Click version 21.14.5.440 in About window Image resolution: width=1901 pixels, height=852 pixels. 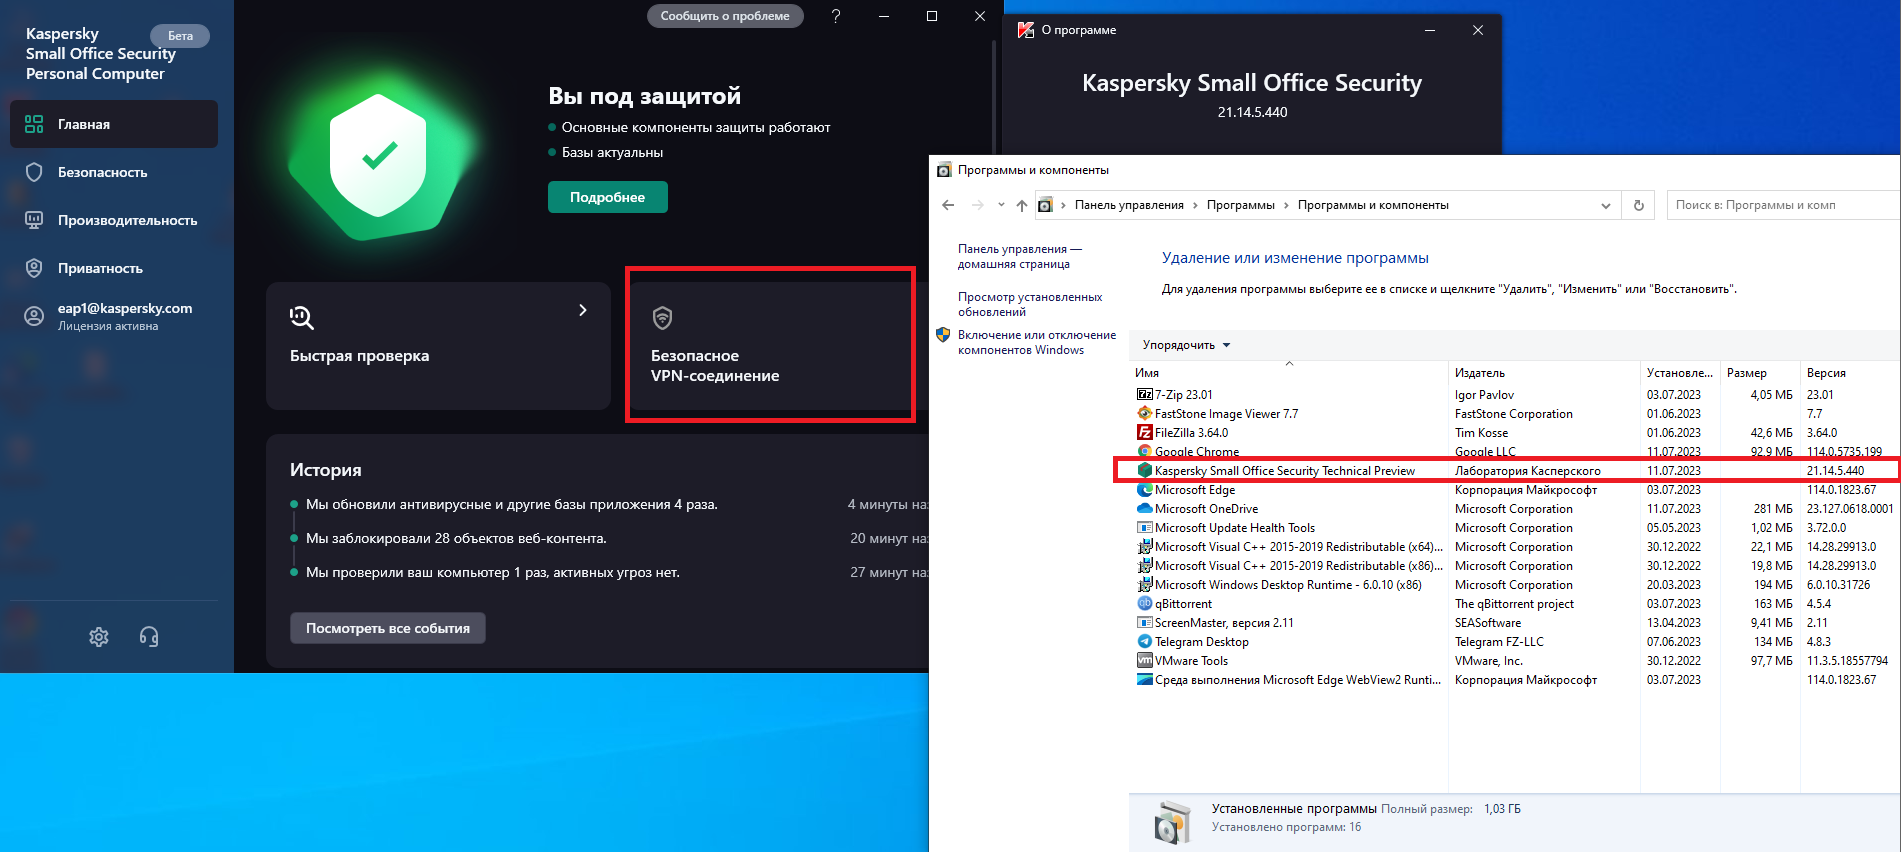click(x=1252, y=112)
